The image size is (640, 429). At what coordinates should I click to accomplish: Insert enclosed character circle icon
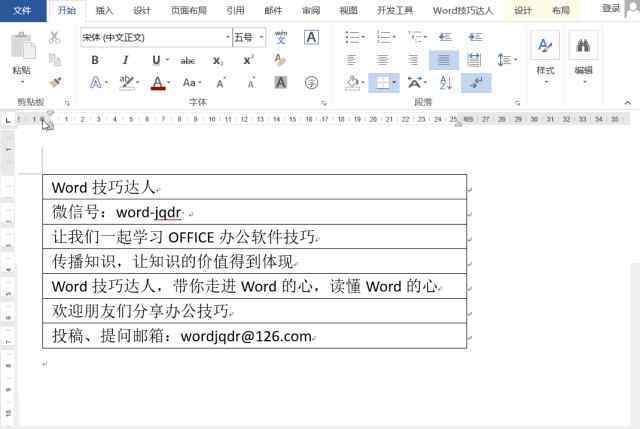click(x=311, y=83)
